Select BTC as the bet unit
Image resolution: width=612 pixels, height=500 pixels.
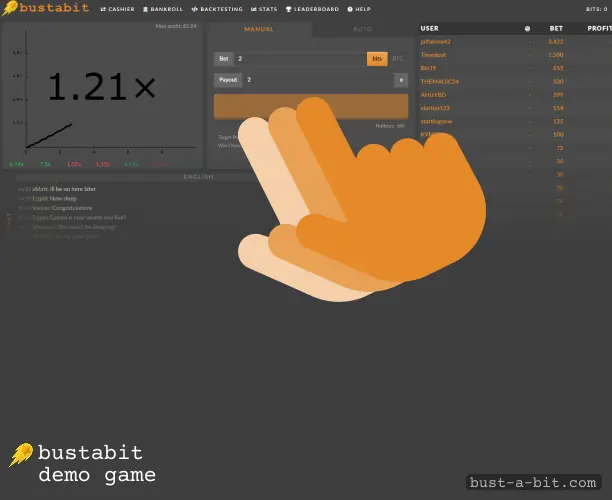[398, 59]
